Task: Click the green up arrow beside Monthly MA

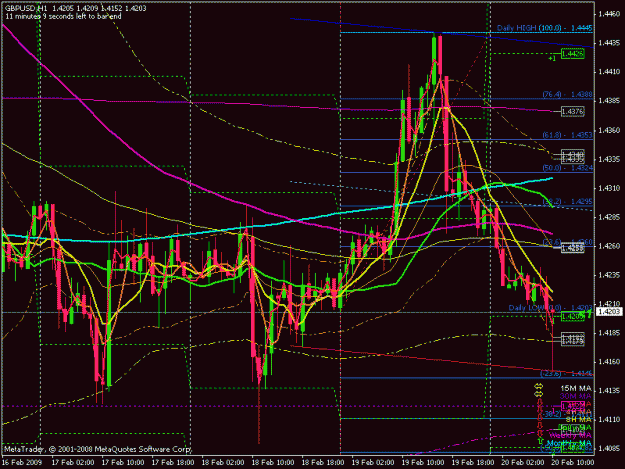Action: click(x=540, y=442)
